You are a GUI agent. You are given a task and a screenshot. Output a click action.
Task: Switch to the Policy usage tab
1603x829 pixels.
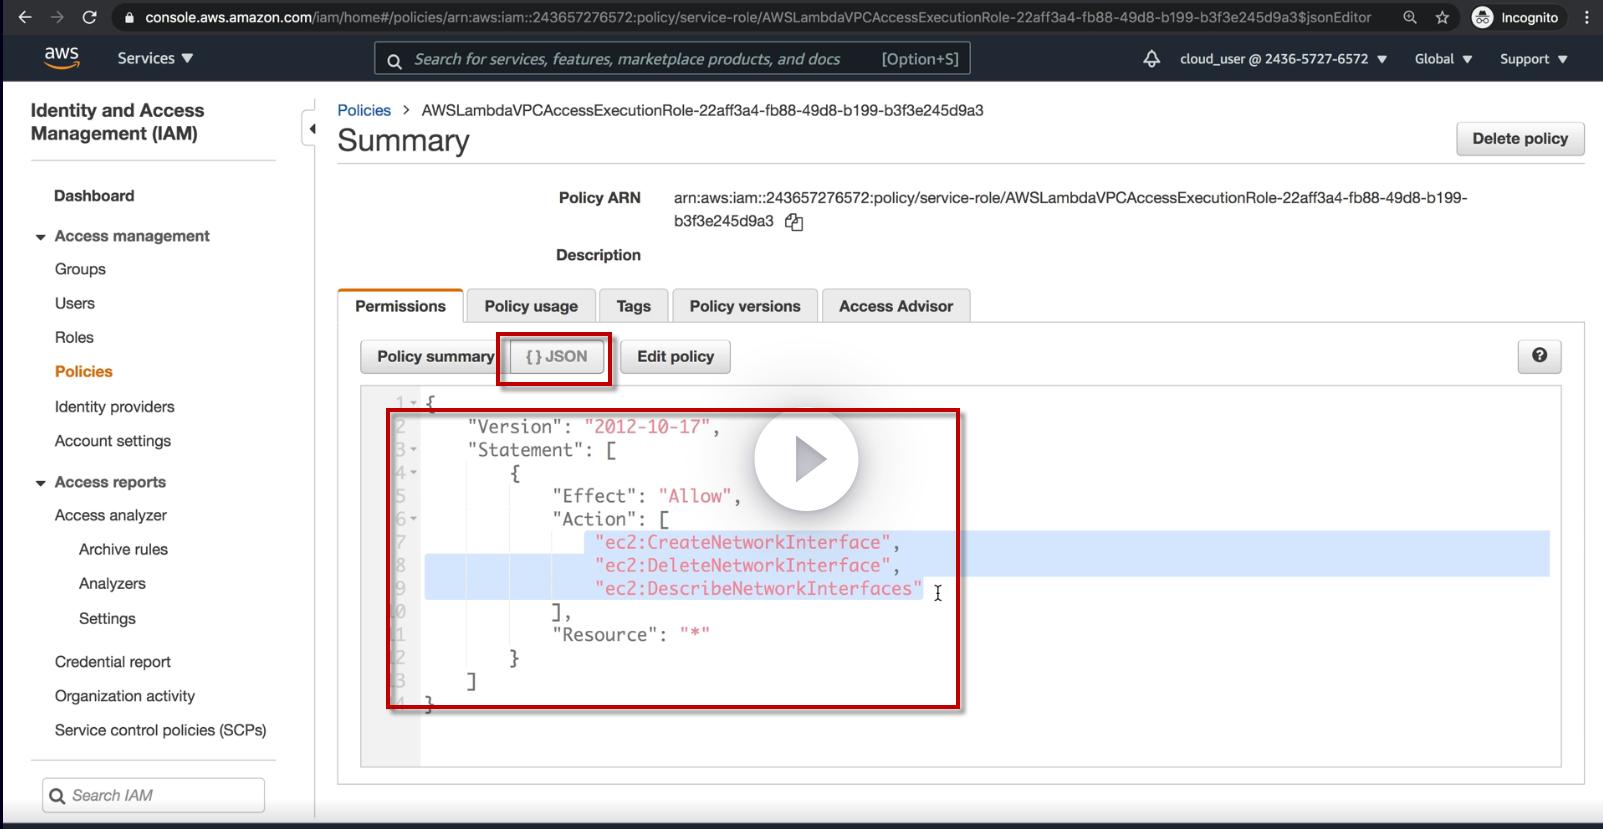click(x=531, y=306)
